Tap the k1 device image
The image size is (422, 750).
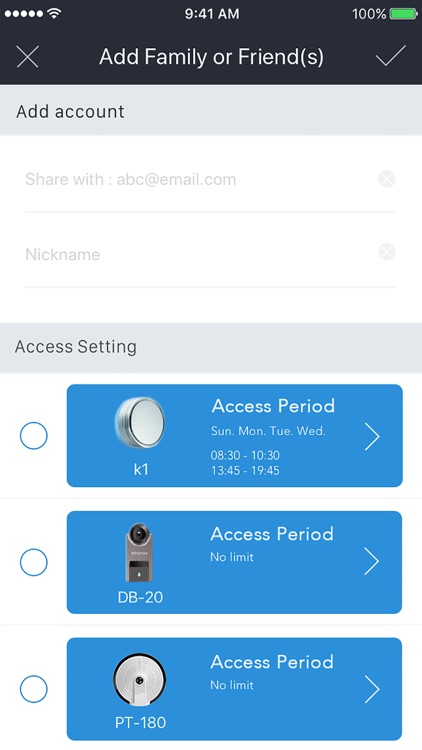click(140, 422)
